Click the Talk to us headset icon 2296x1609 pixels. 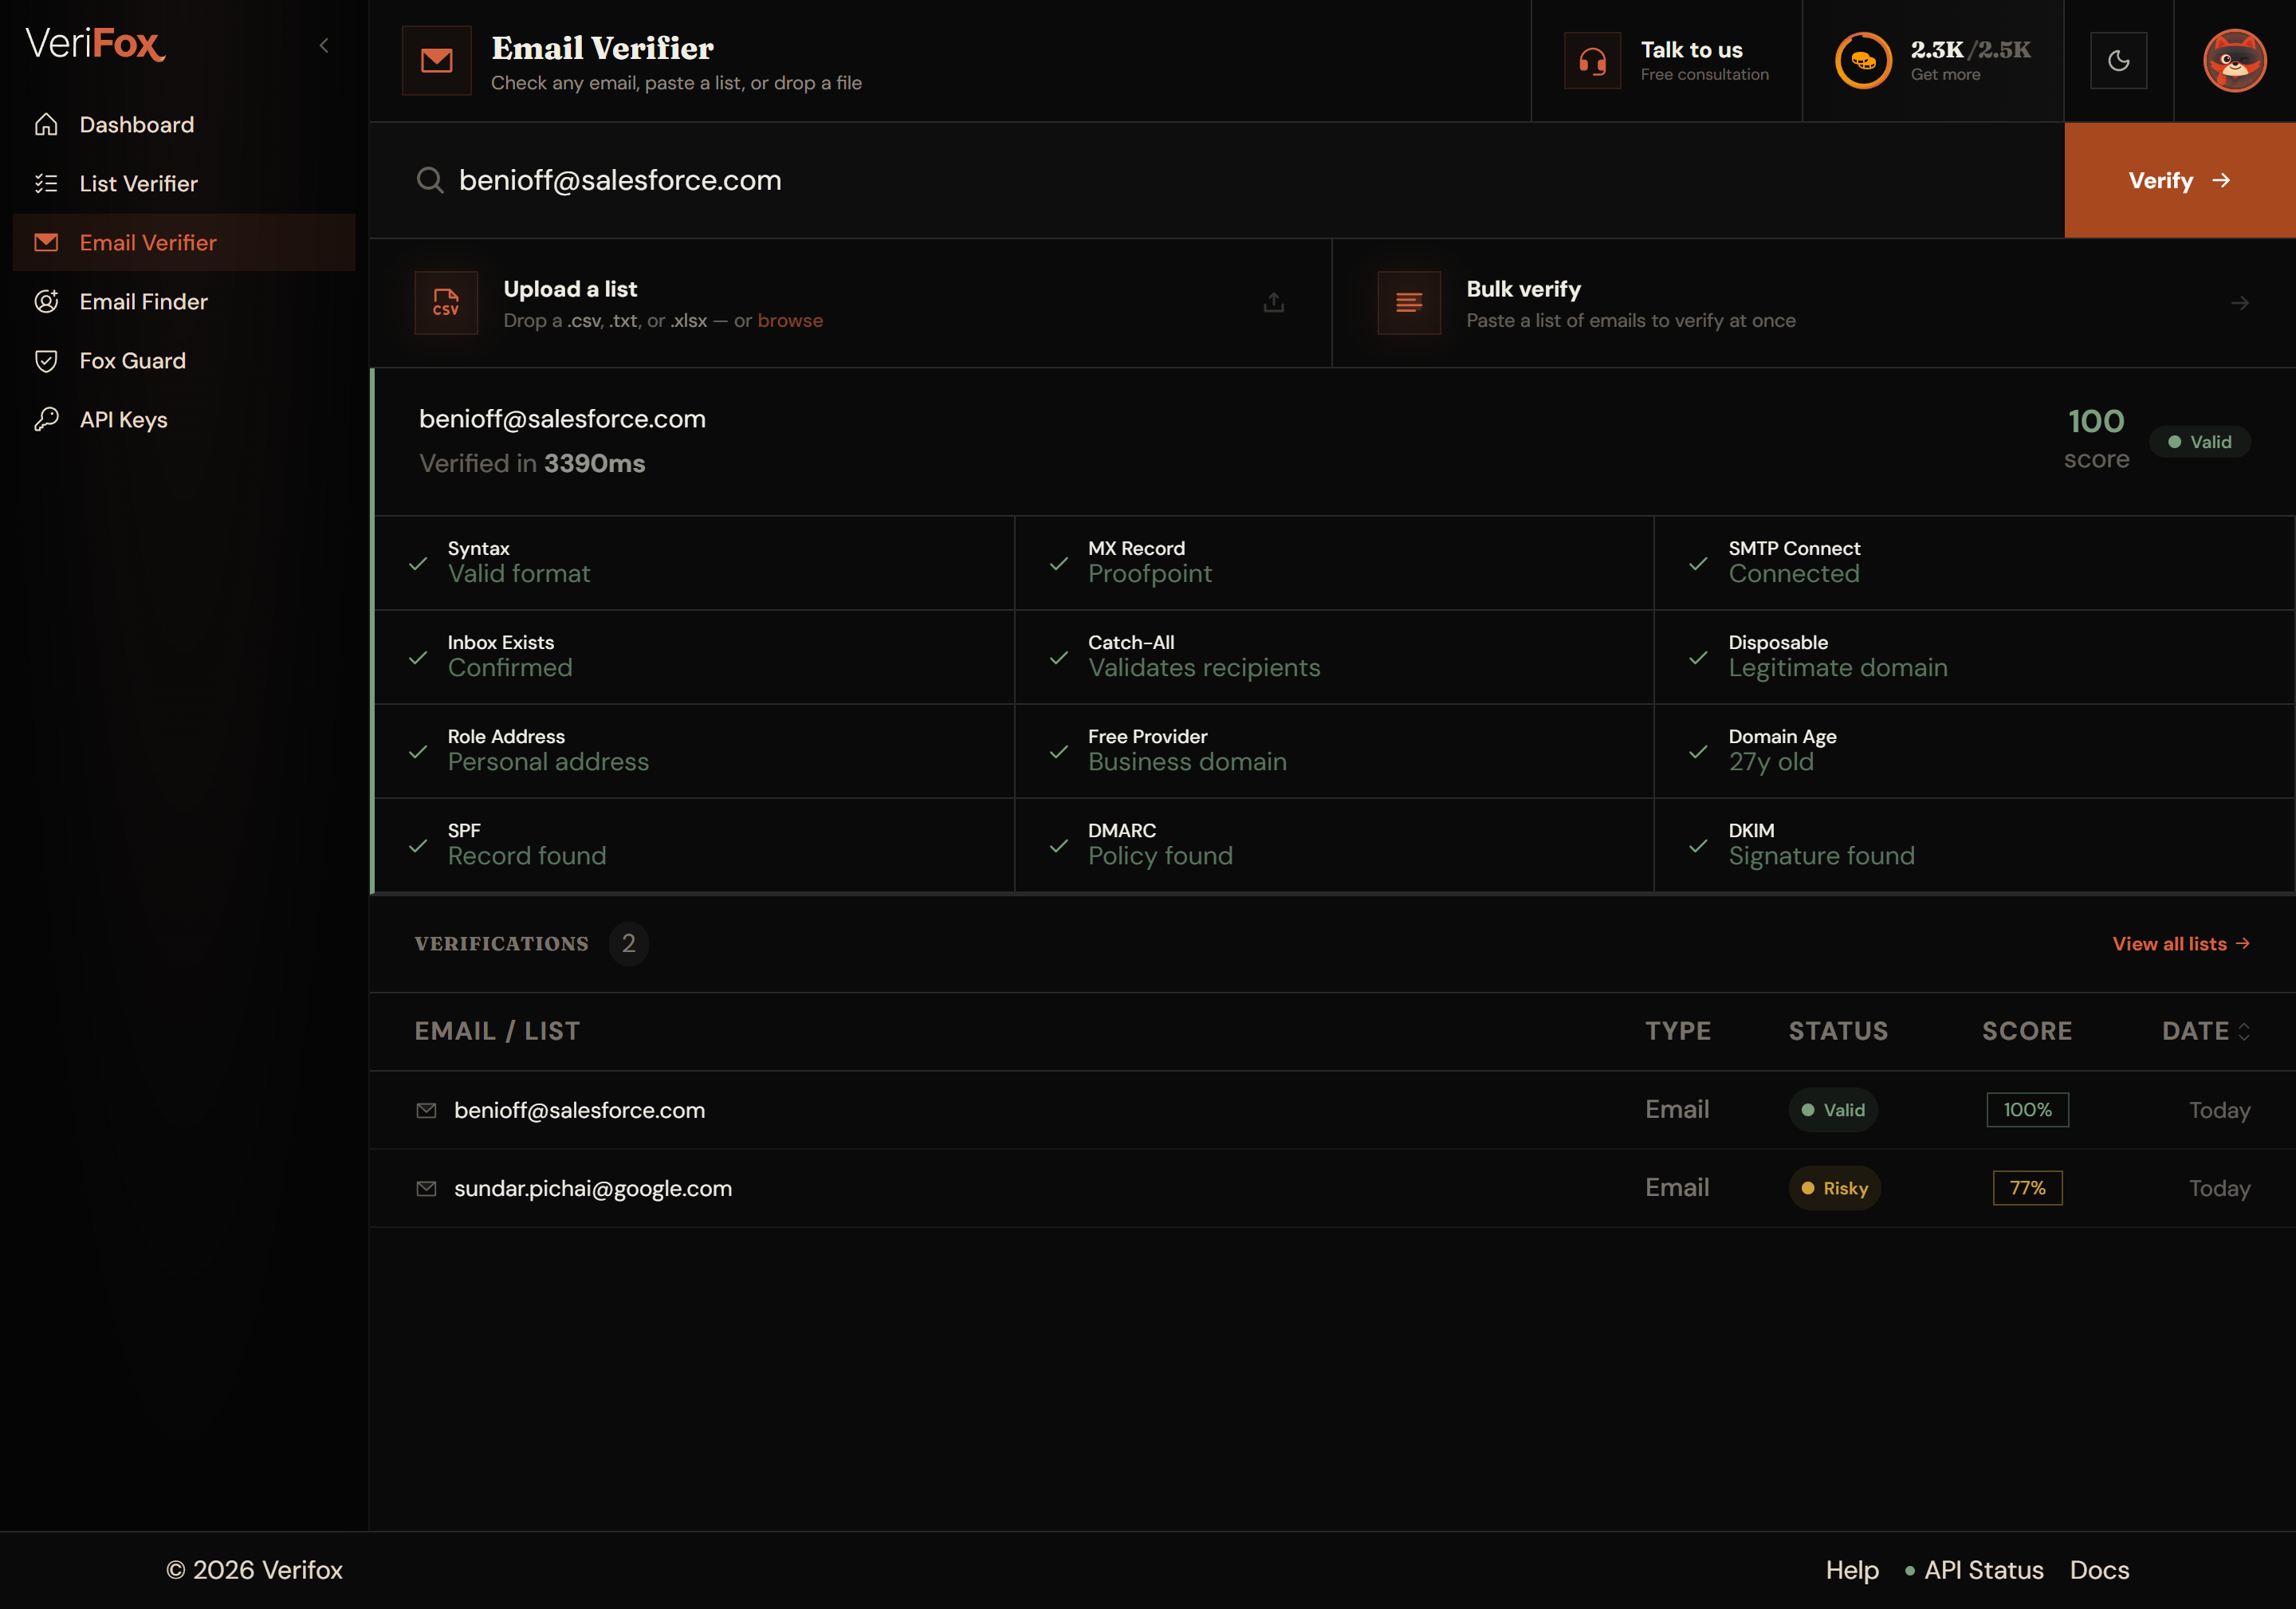[1592, 61]
